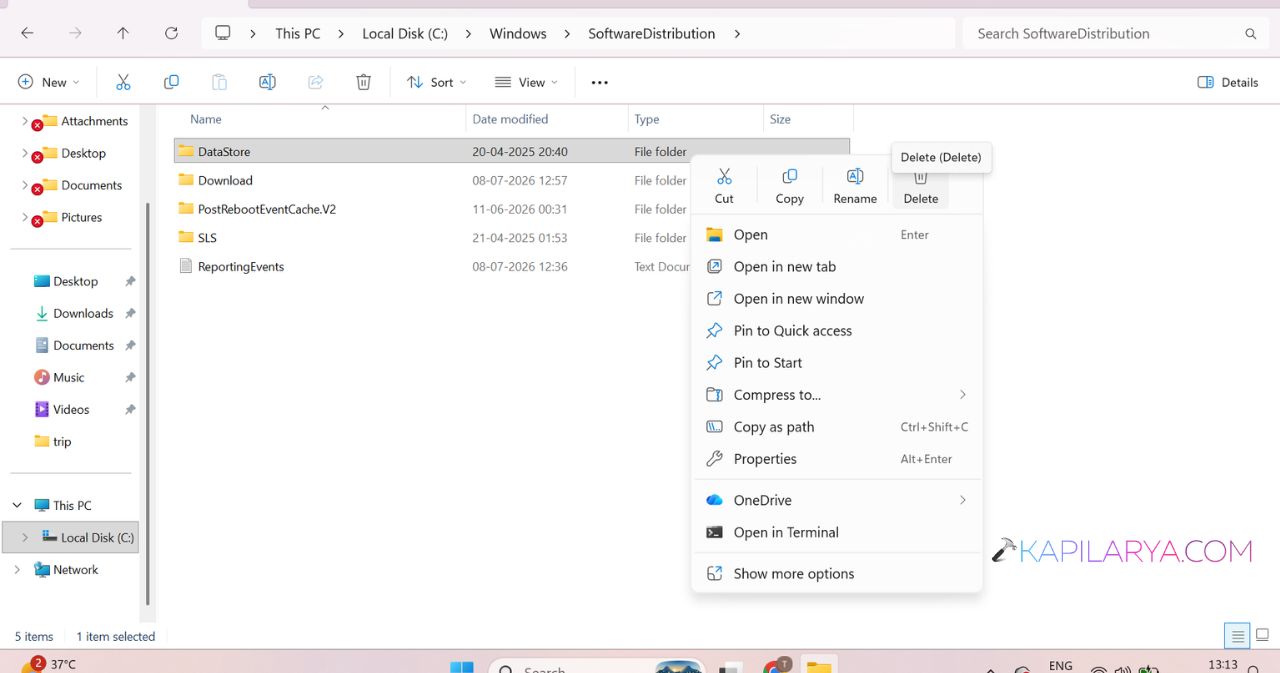The image size is (1280, 673).
Task: Expand the OneDrive submenu
Action: pyautogui.click(x=963, y=500)
